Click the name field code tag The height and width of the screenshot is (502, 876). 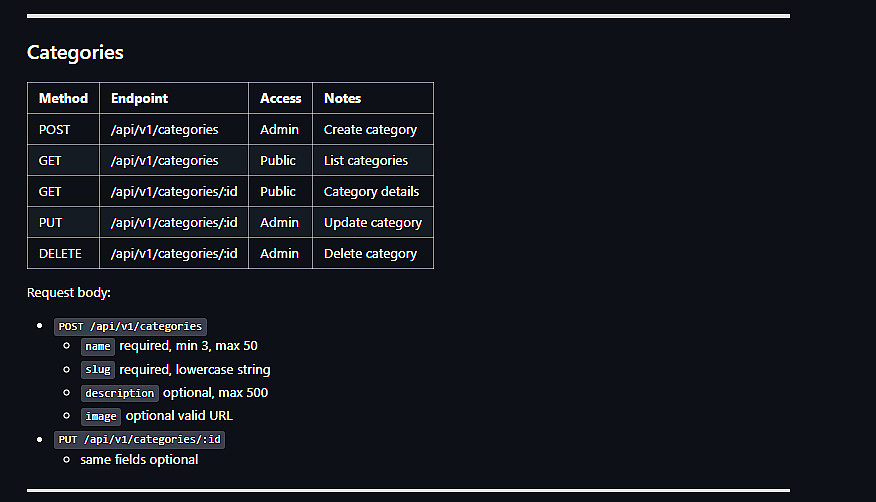tap(98, 346)
